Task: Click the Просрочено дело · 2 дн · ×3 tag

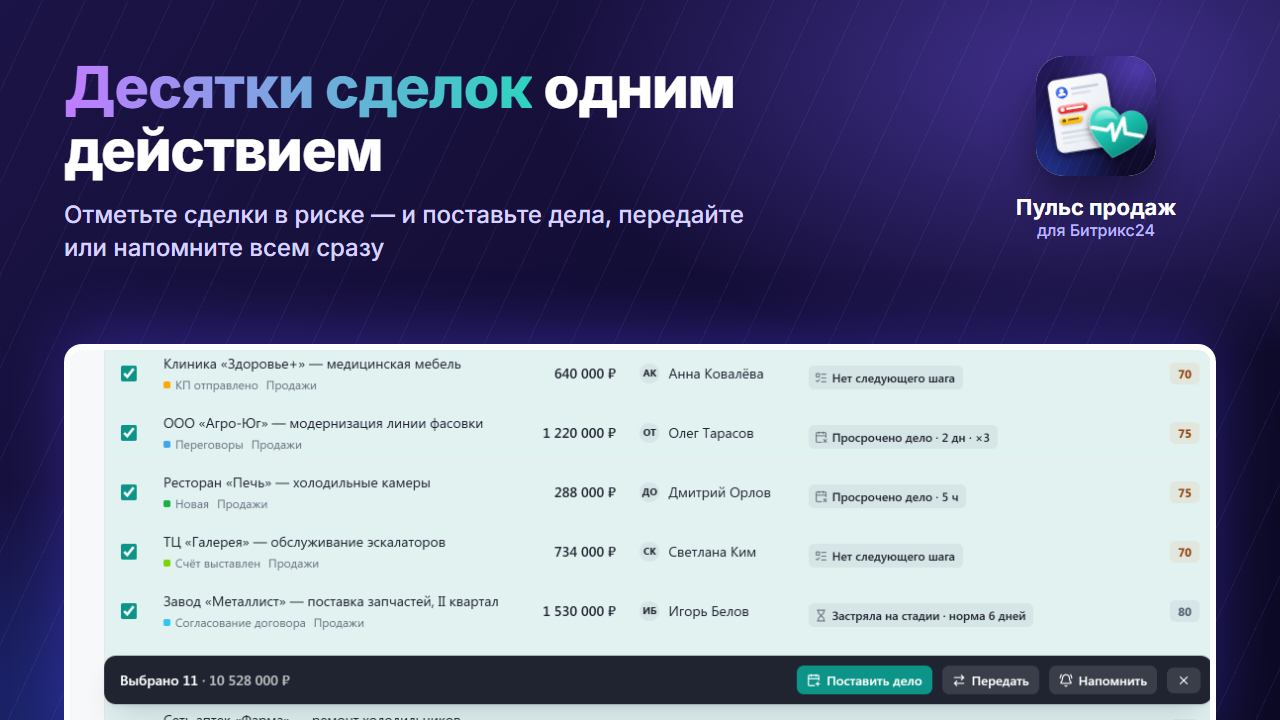Action: 903,437
